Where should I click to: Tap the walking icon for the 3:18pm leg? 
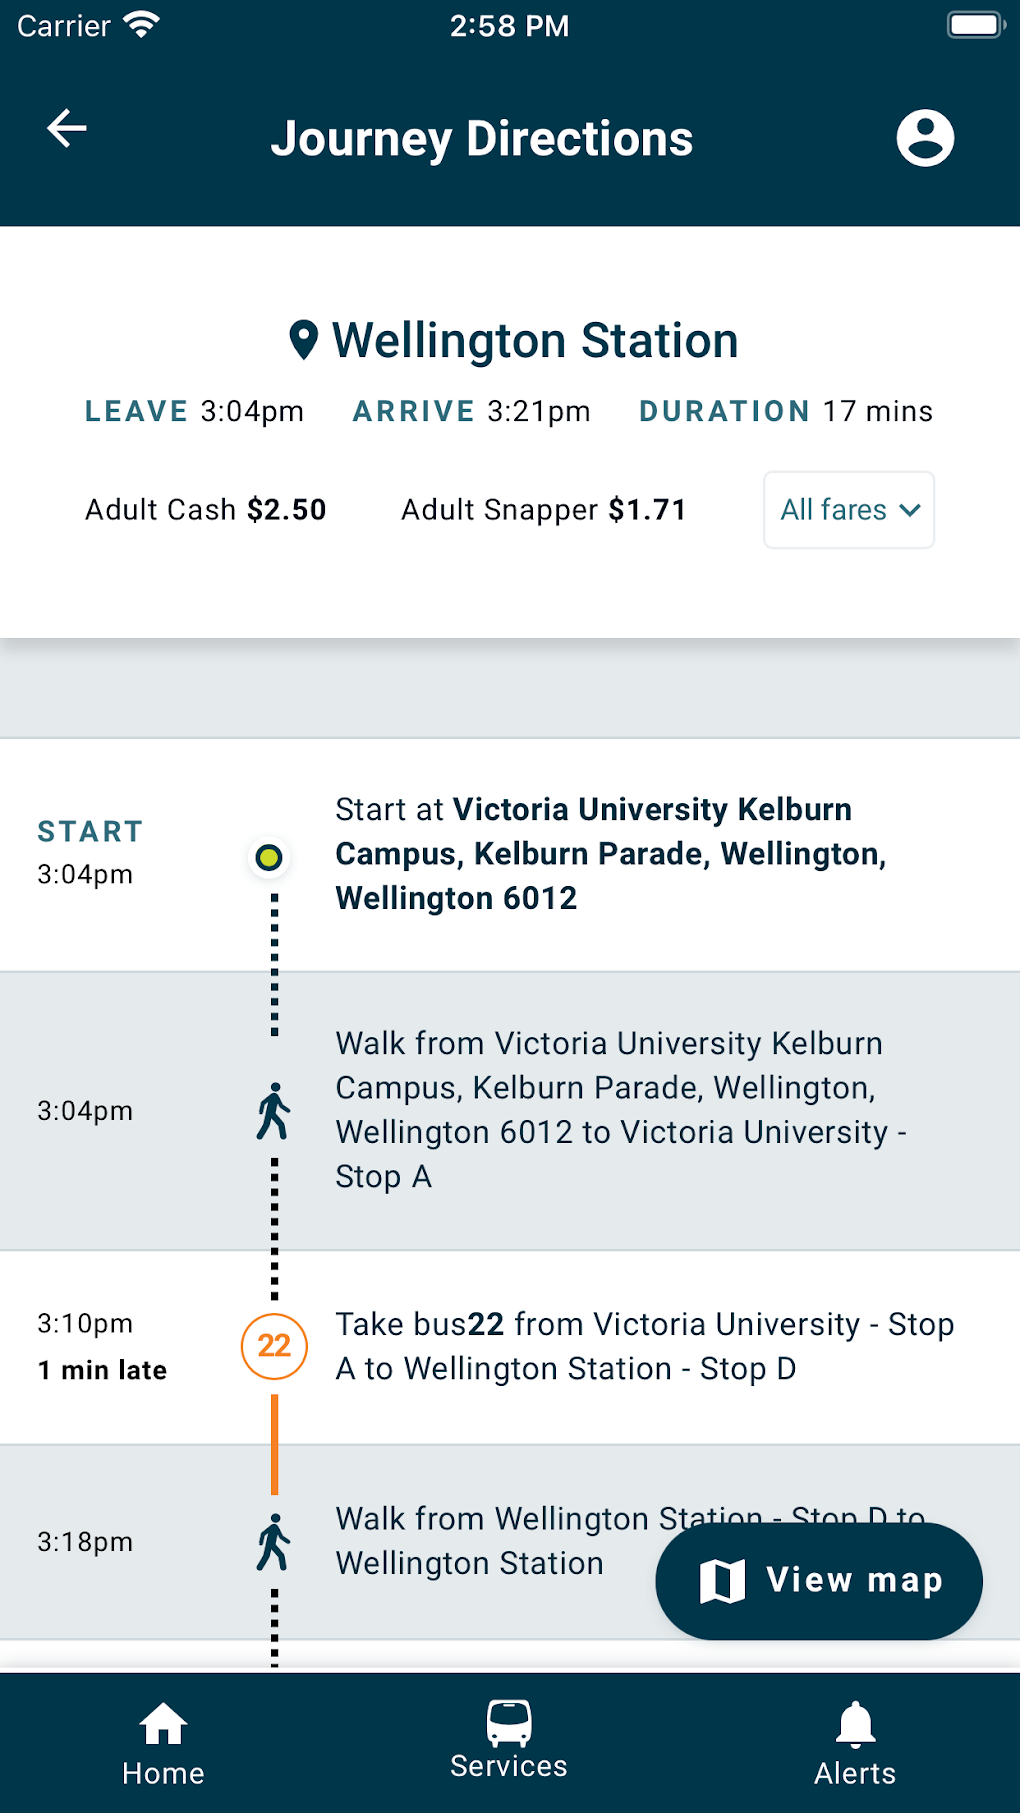(x=272, y=1541)
